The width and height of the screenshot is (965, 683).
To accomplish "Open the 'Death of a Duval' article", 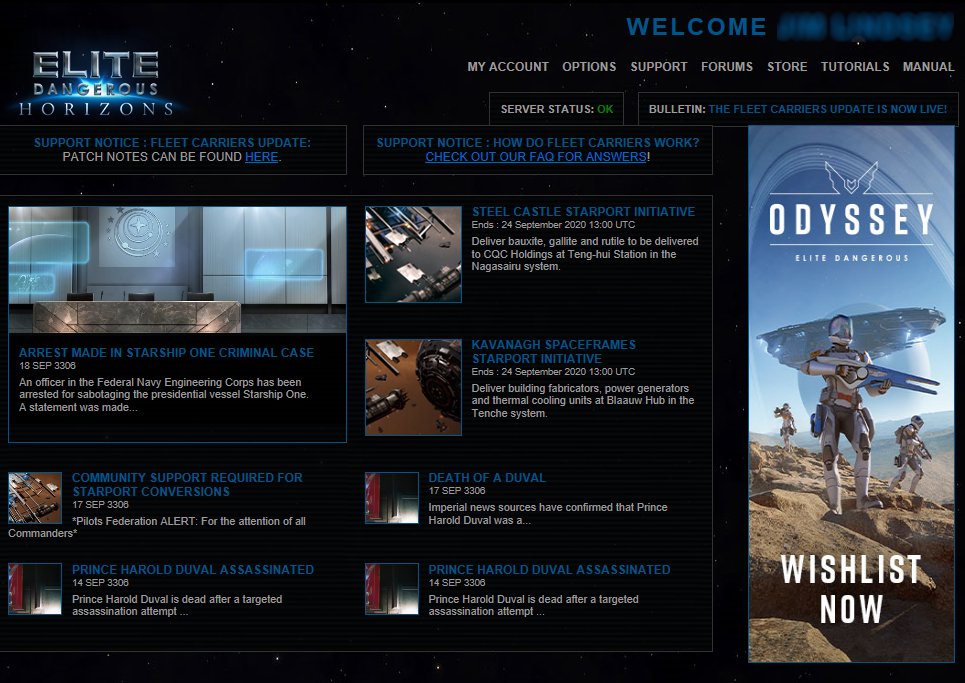I will click(487, 477).
